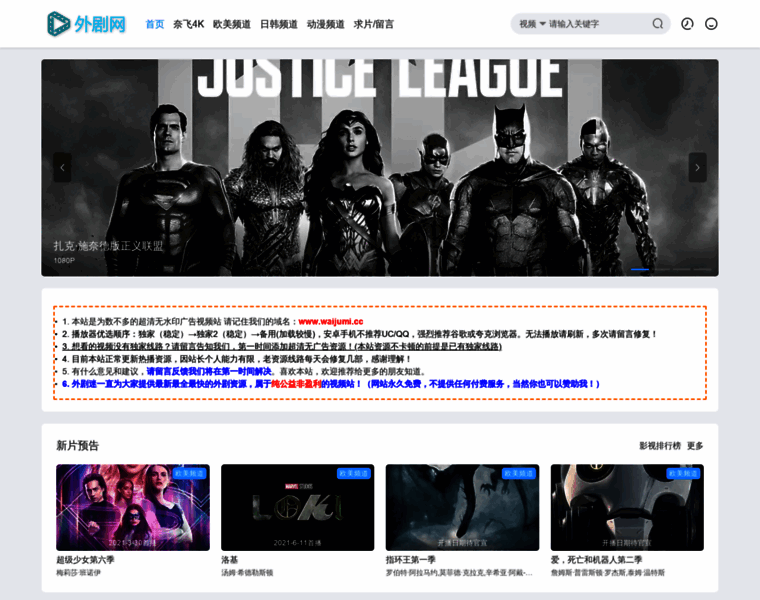Go to previous banner slide arrow
Image resolution: width=760 pixels, height=600 pixels.
point(62,168)
